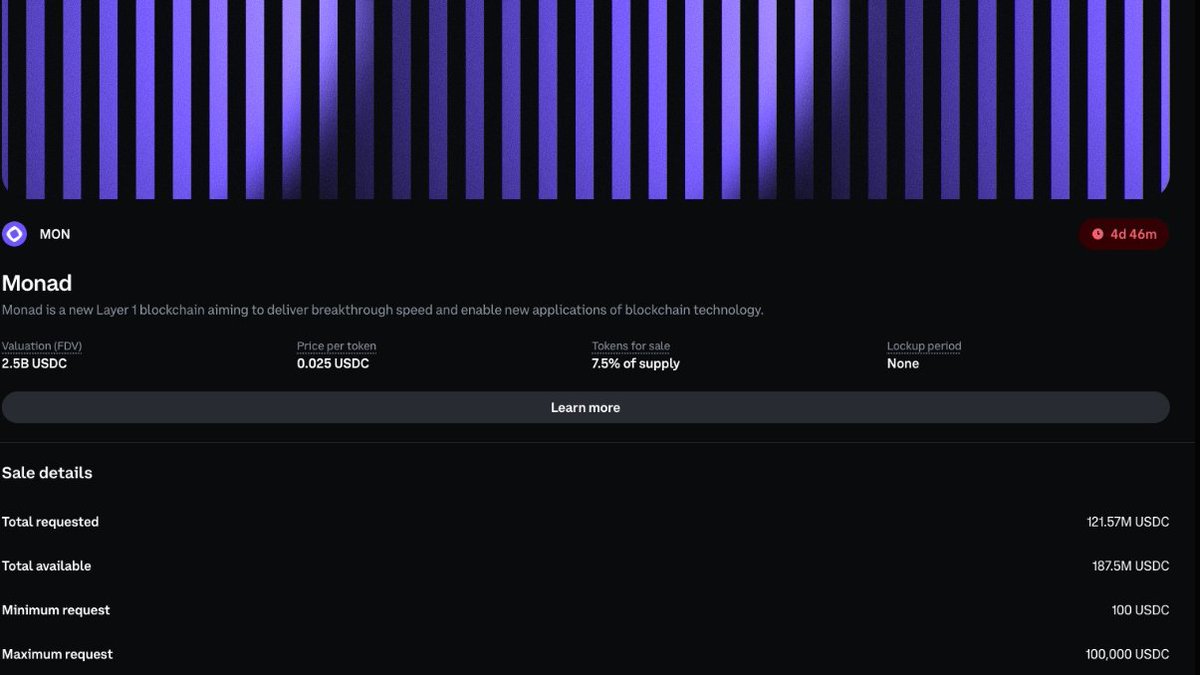Viewport: 1200px width, 675px height.
Task: Click the MON token logo icon
Action: (x=14, y=234)
